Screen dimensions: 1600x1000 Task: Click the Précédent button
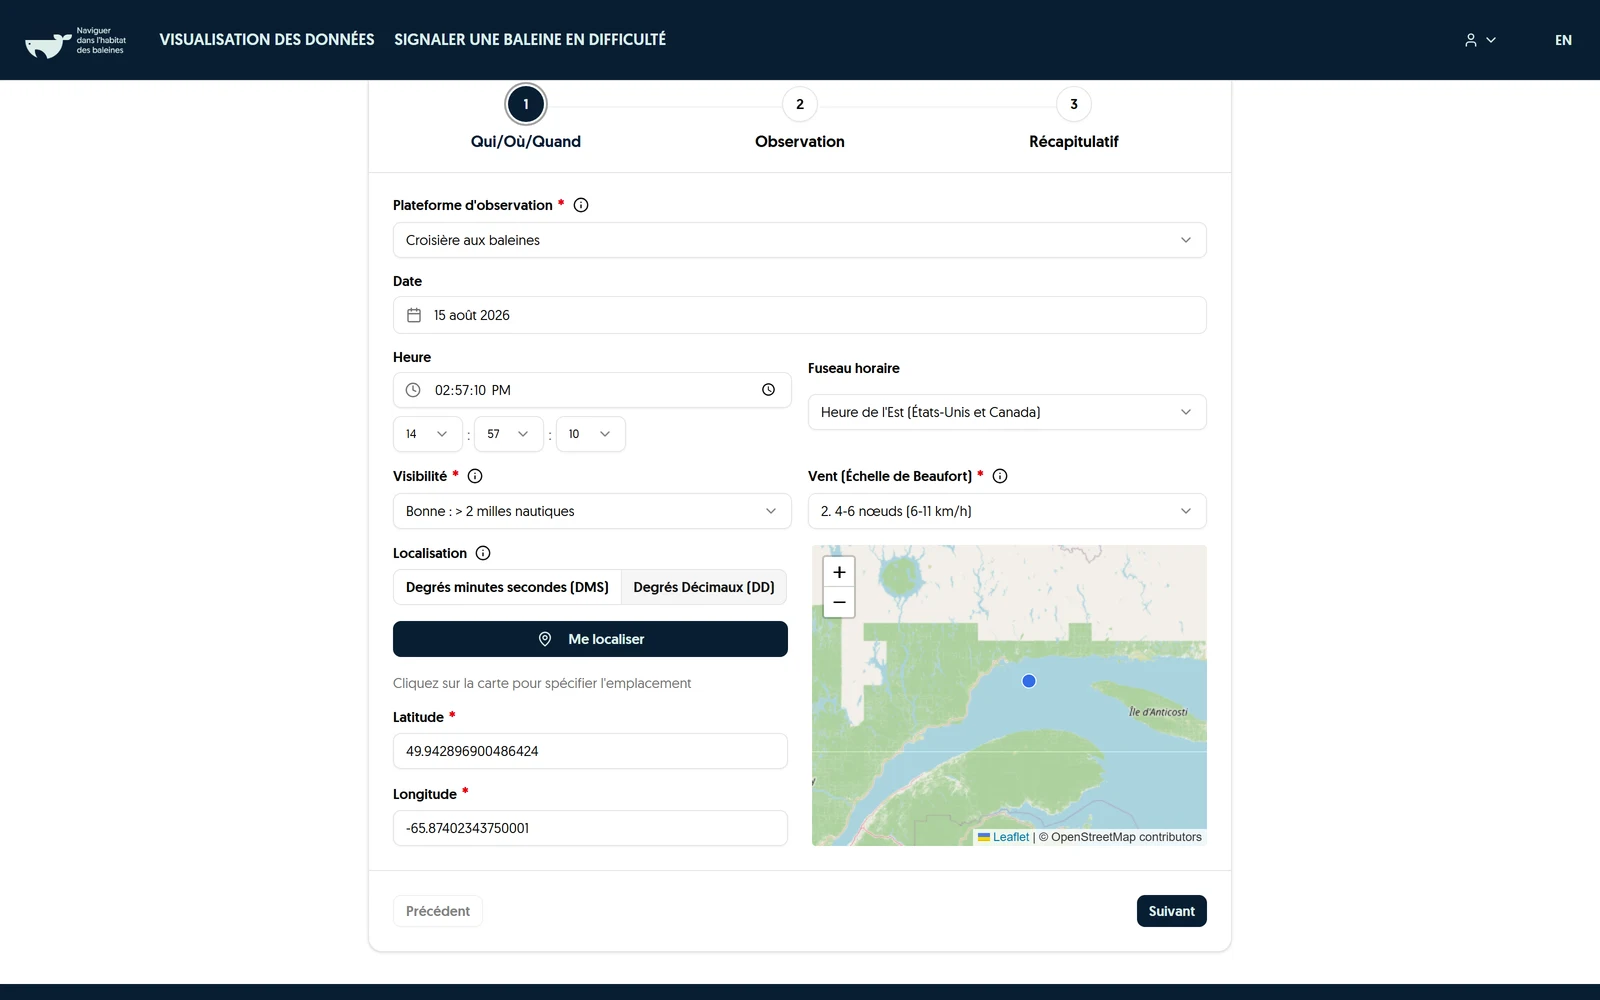[x=438, y=911]
